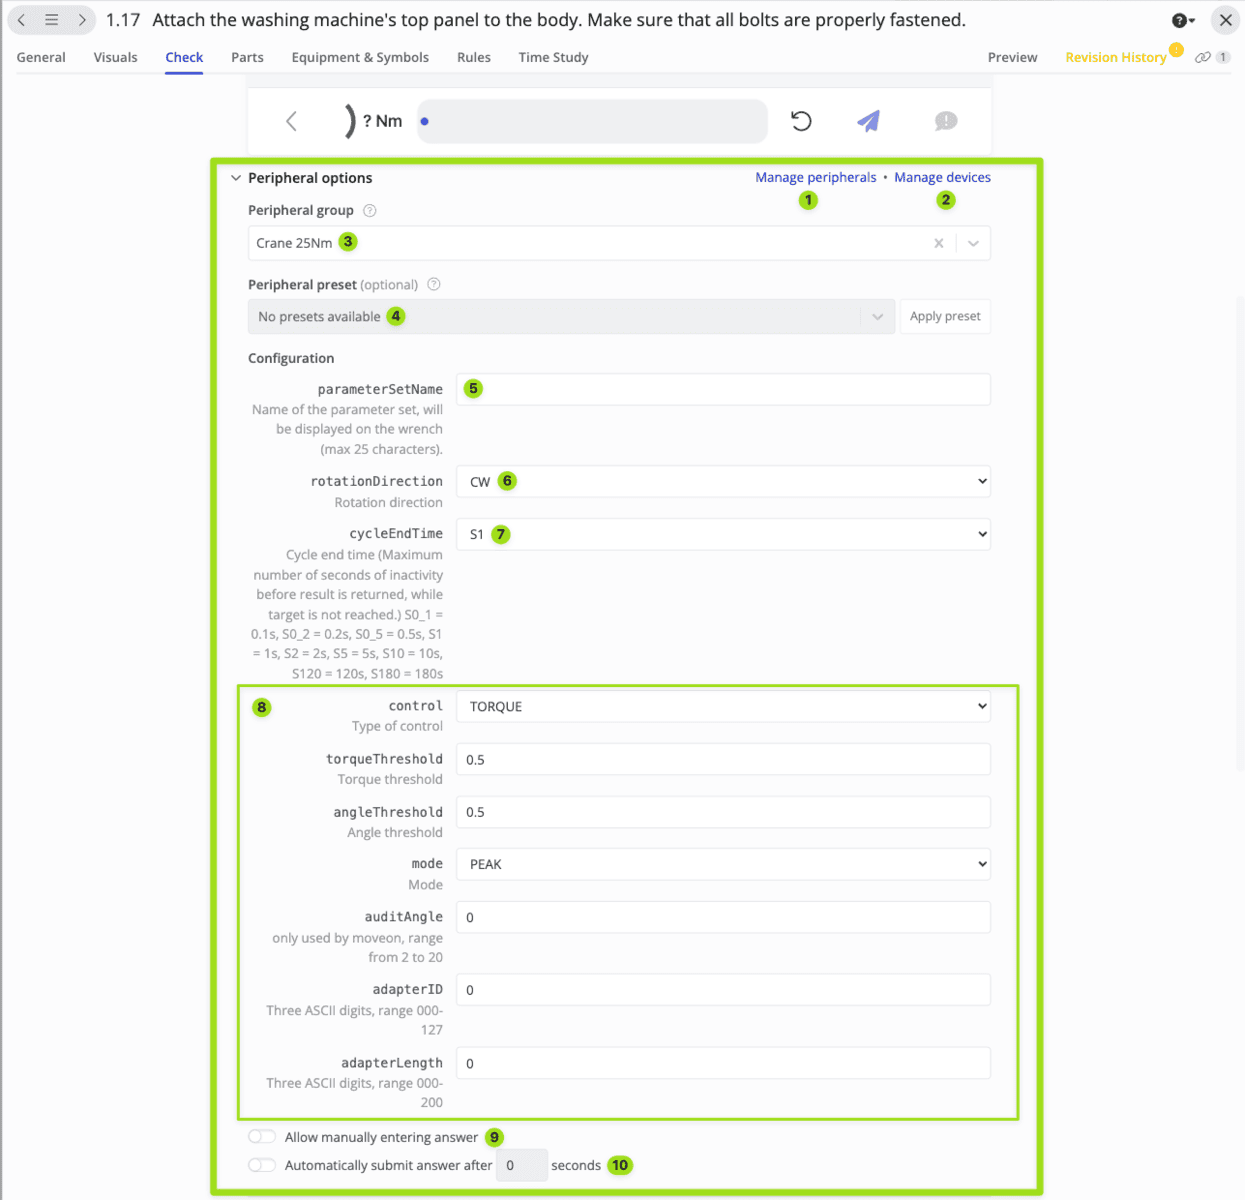Switch to the Parts tab
The width and height of the screenshot is (1245, 1200).
[x=247, y=57]
